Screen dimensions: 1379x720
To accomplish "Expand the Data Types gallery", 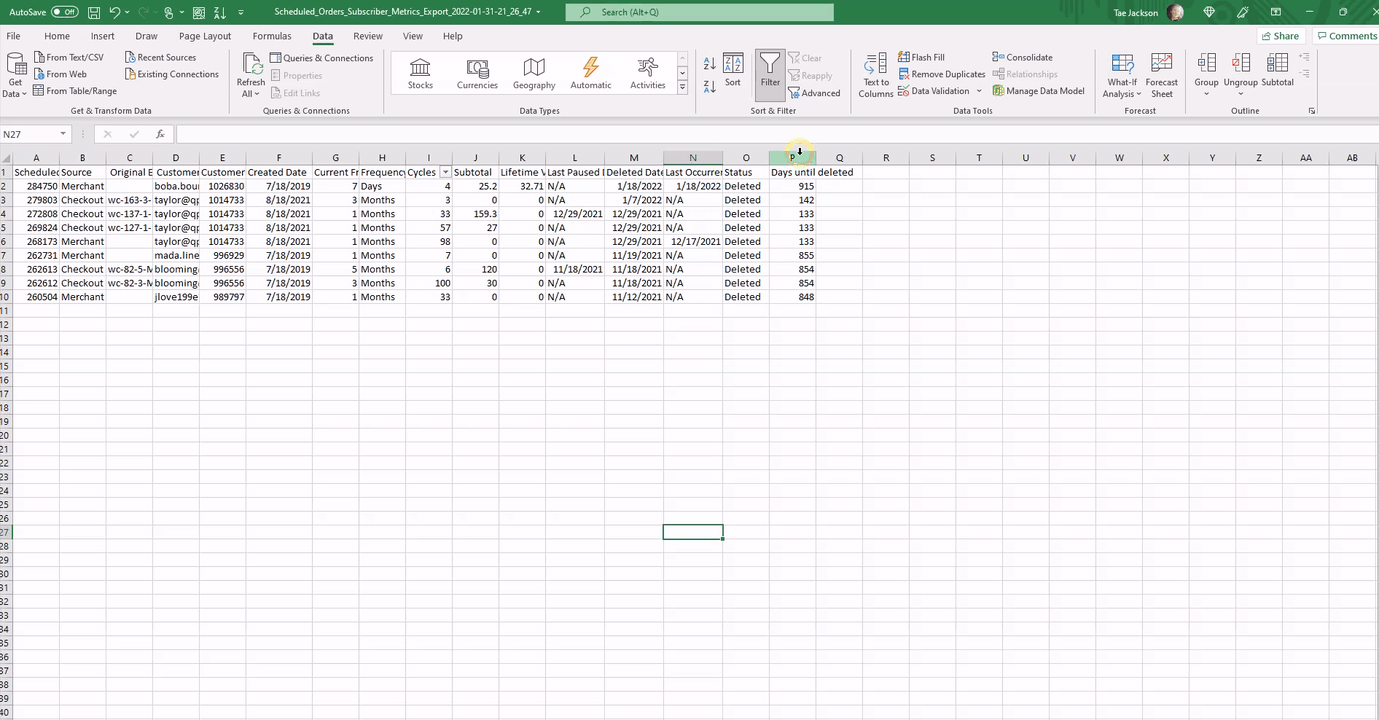I will pyautogui.click(x=683, y=88).
